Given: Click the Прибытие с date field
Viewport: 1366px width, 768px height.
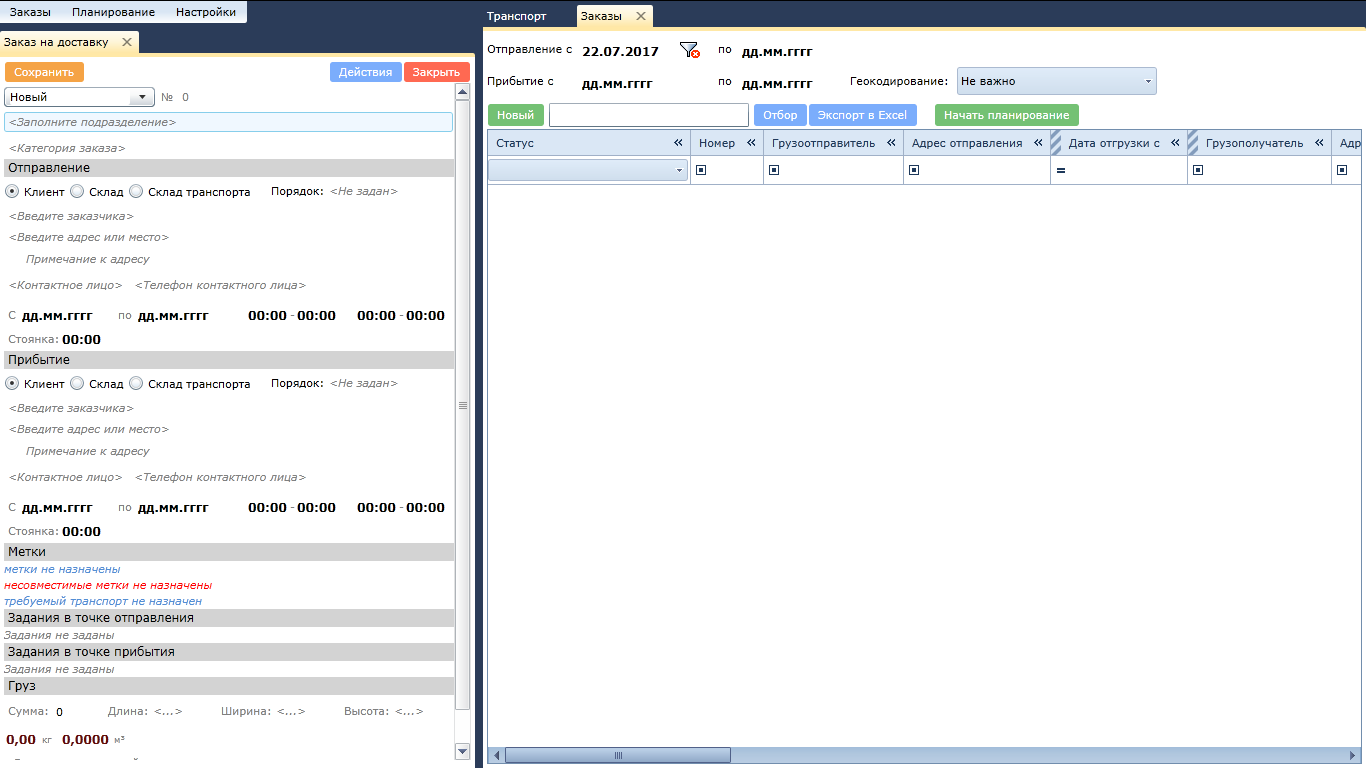Looking at the screenshot, I should click(617, 83).
